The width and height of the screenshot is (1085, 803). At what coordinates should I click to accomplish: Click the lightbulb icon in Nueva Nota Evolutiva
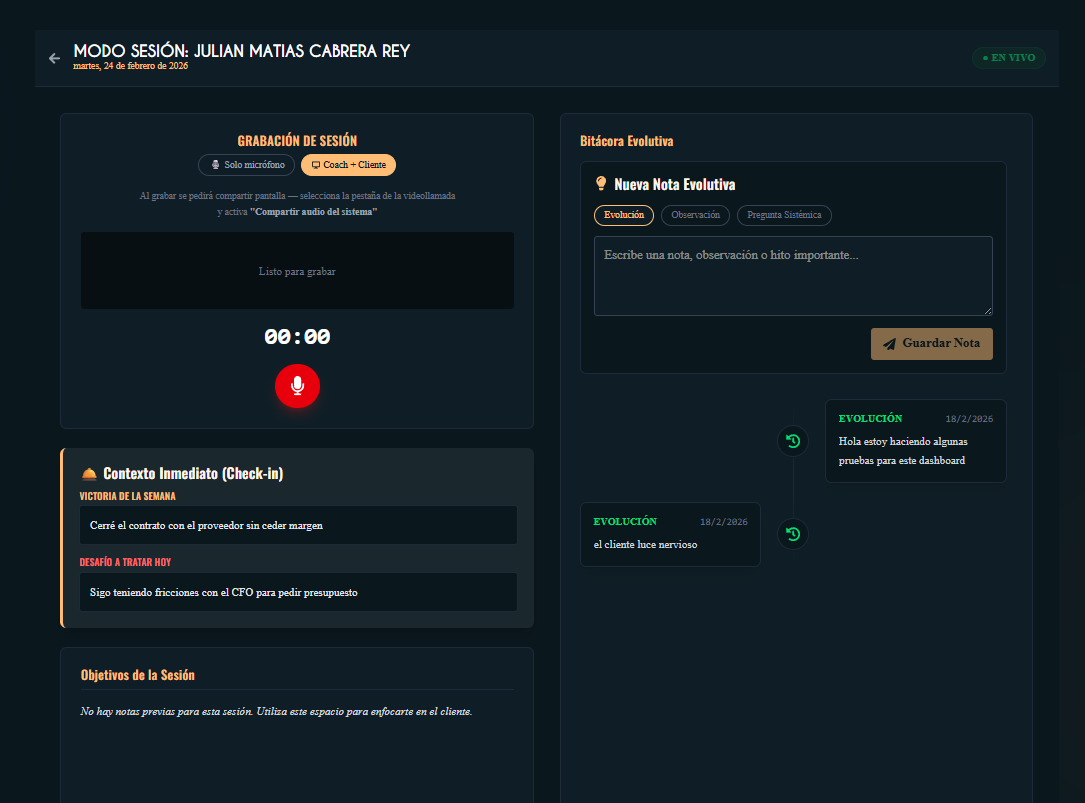601,184
